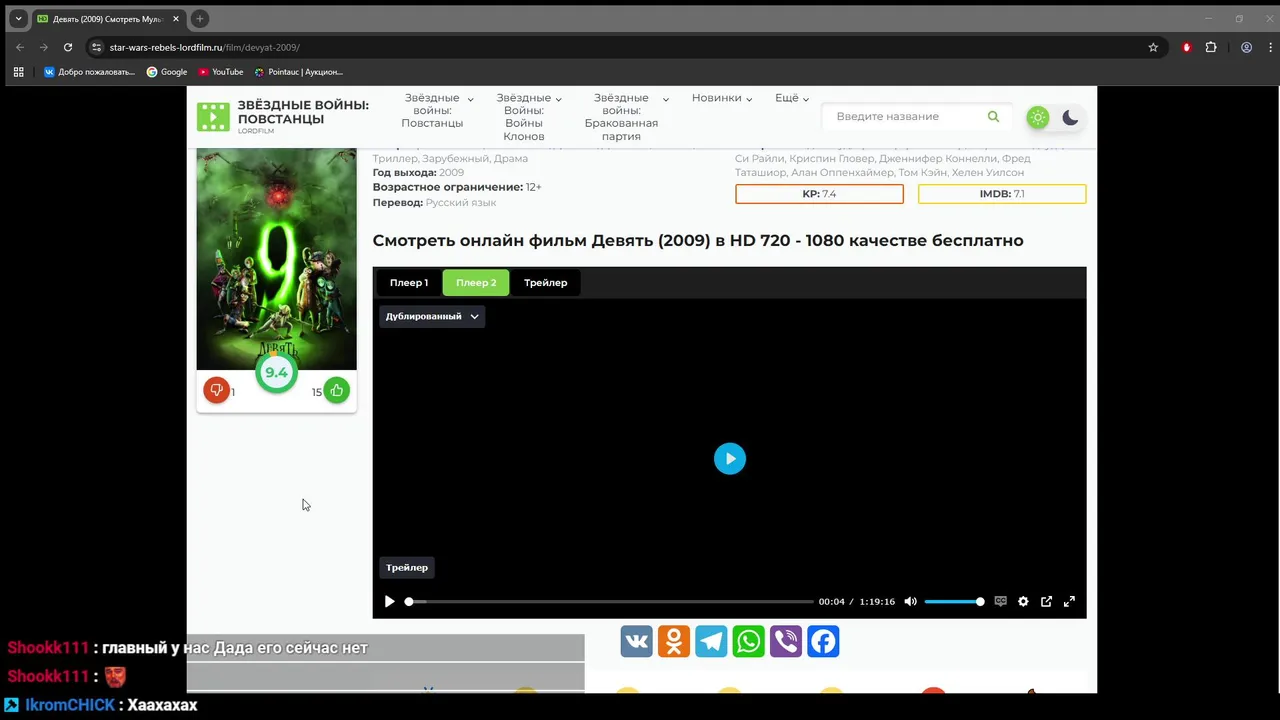Image resolution: width=1280 pixels, height=720 pixels.
Task: Click the IMDB: 7.1 rating box
Action: pos(1002,194)
